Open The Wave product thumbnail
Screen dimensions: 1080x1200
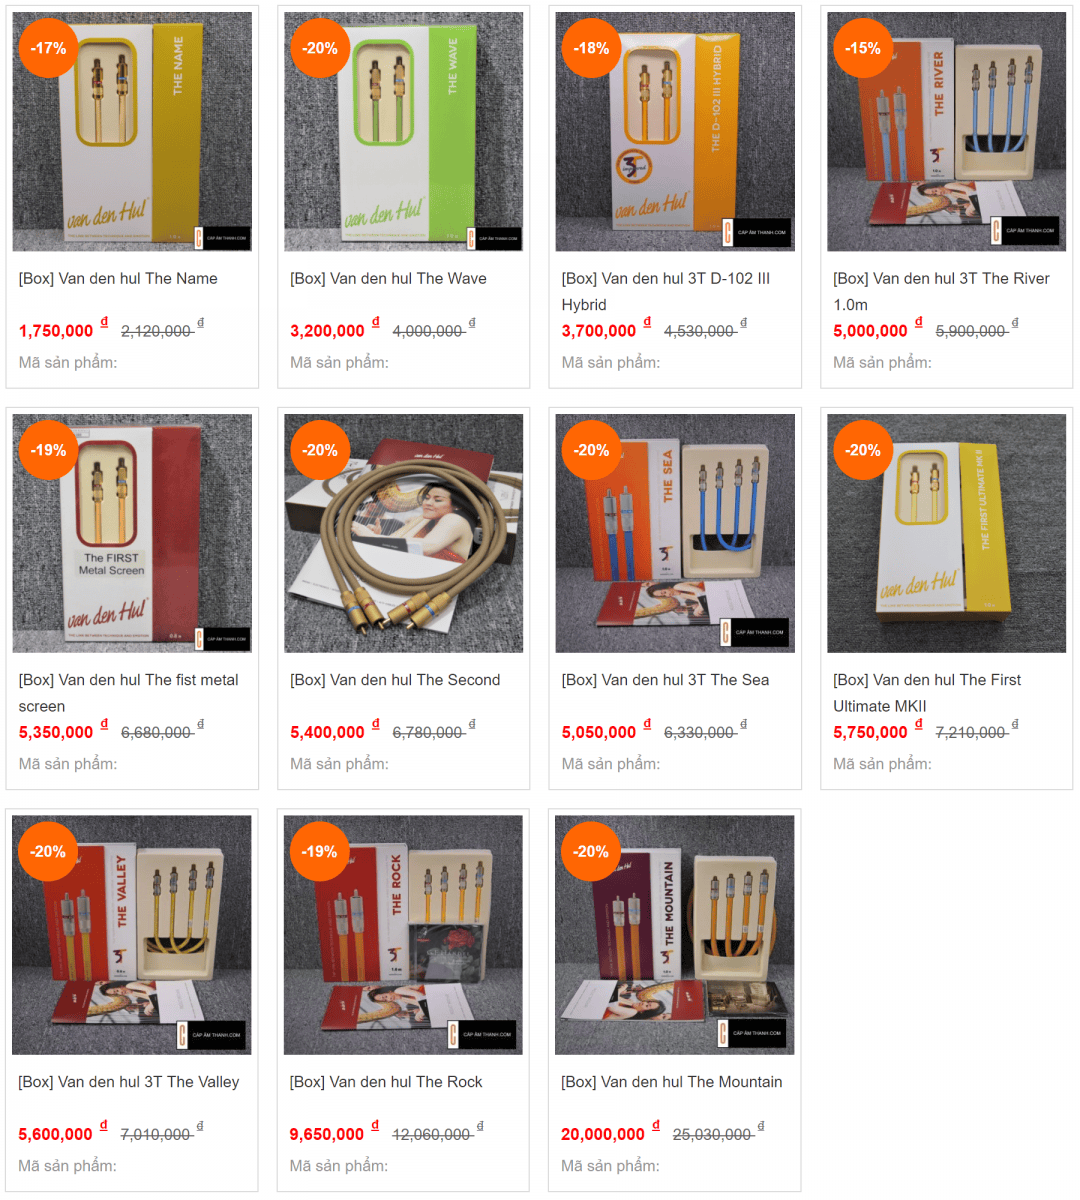[x=404, y=131]
